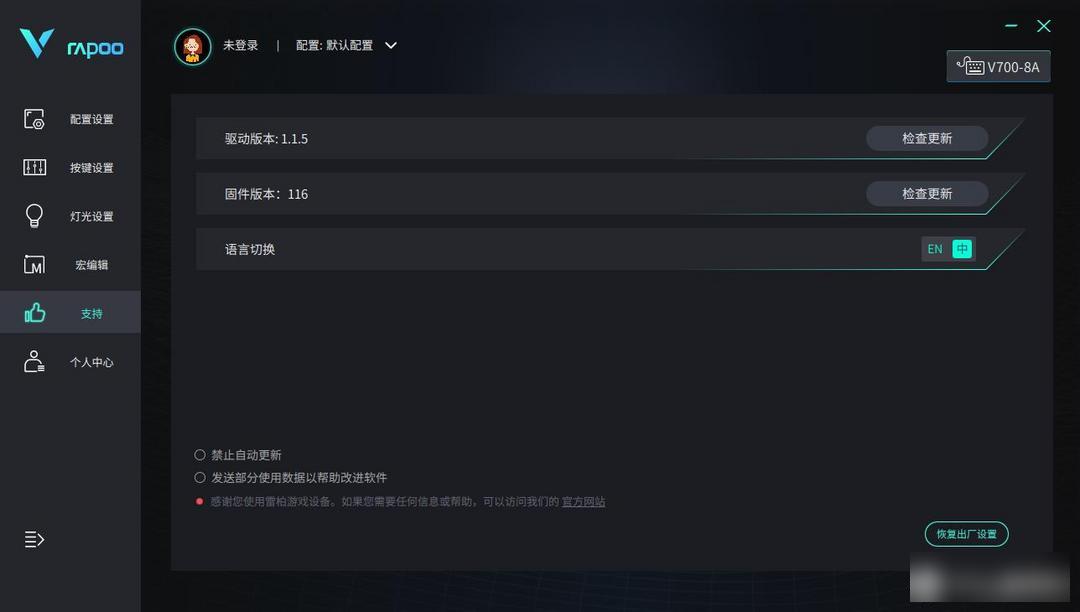Click the 恢复出厂设置 button
1080x612 pixels.
[966, 534]
